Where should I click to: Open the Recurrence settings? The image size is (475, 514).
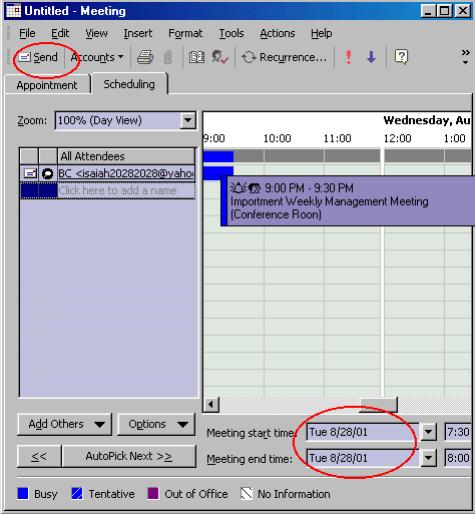(x=284, y=57)
